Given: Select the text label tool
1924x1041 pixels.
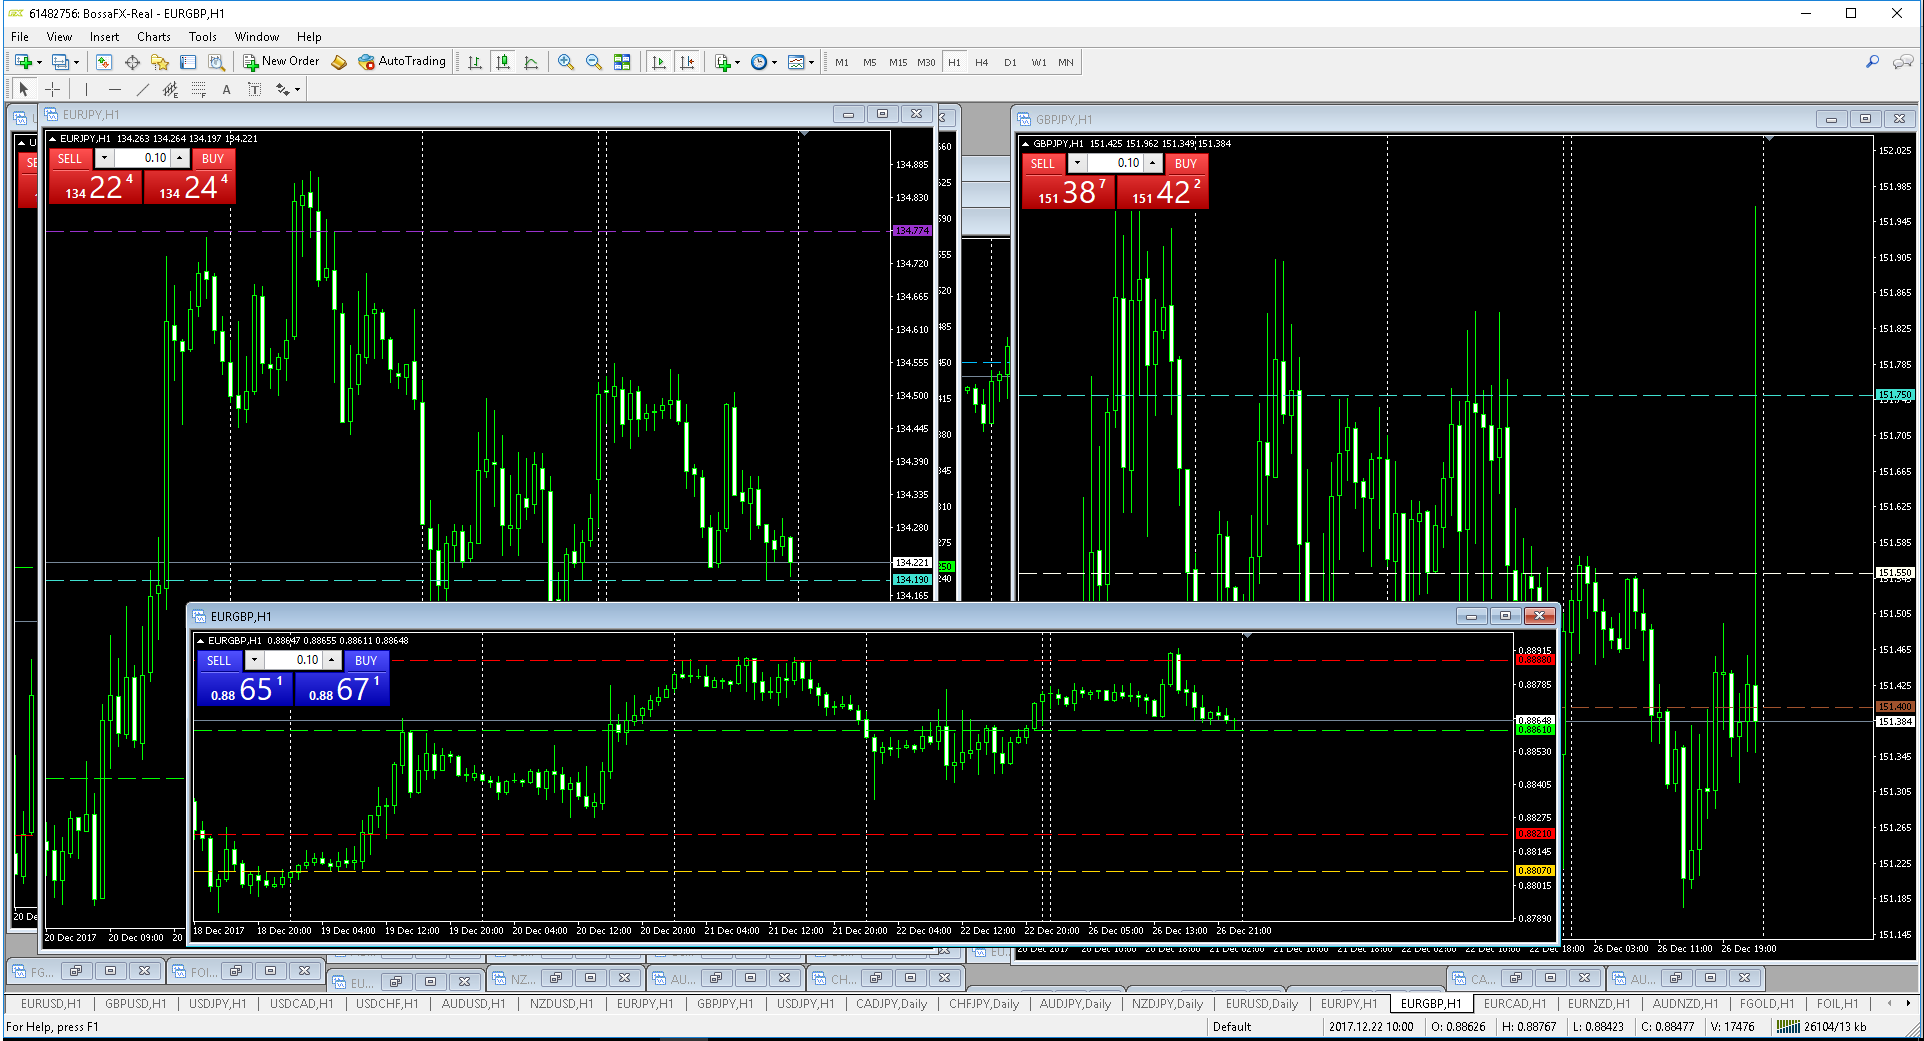Looking at the screenshot, I should click(x=255, y=89).
